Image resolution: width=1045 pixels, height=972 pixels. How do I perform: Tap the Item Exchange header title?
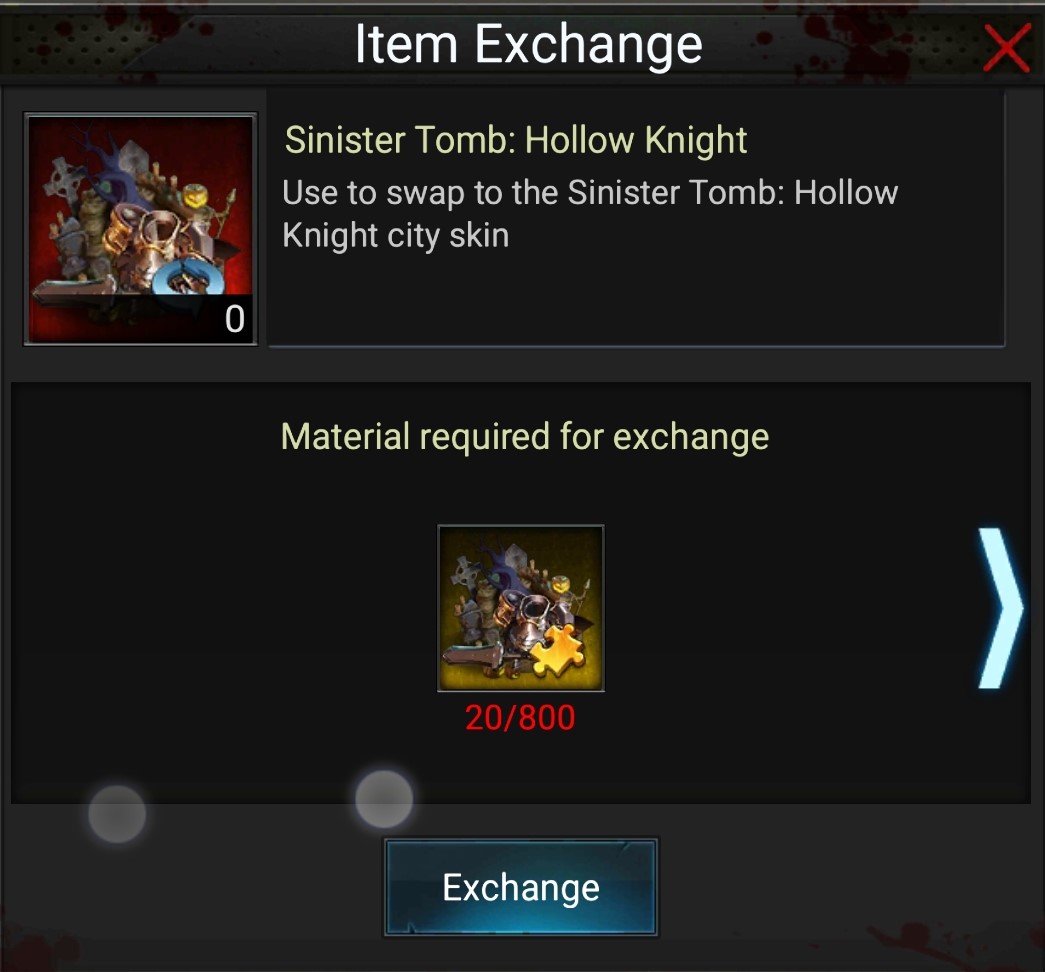[528, 44]
